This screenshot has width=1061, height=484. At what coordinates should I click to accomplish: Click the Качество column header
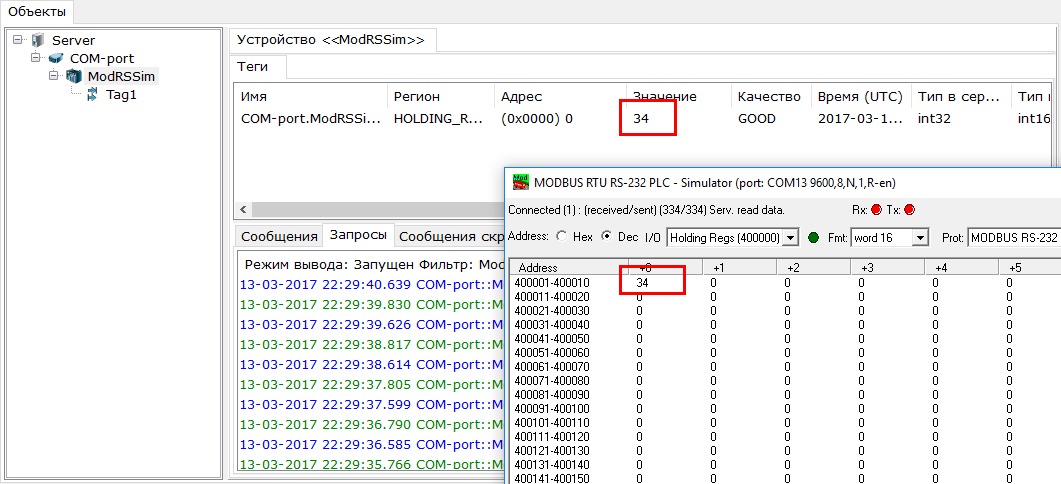(x=771, y=97)
